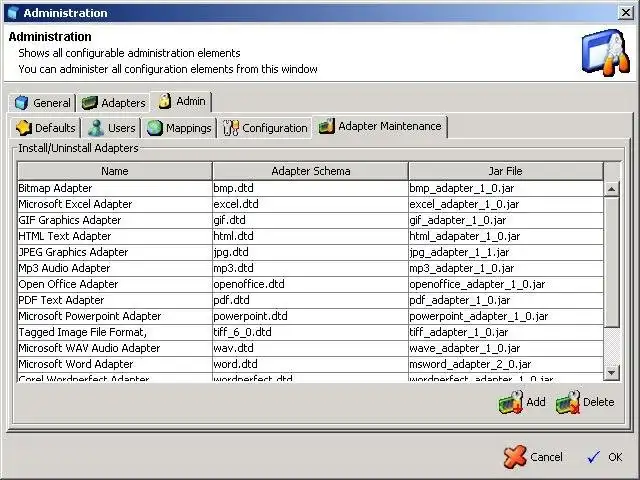Click the adapter list scrollbar thumb
This screenshot has height=480, width=640.
611,262
